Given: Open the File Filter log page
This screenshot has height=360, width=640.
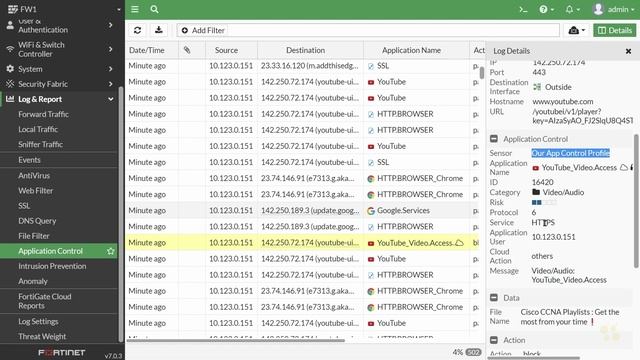Looking at the screenshot, I should pyautogui.click(x=34, y=236).
